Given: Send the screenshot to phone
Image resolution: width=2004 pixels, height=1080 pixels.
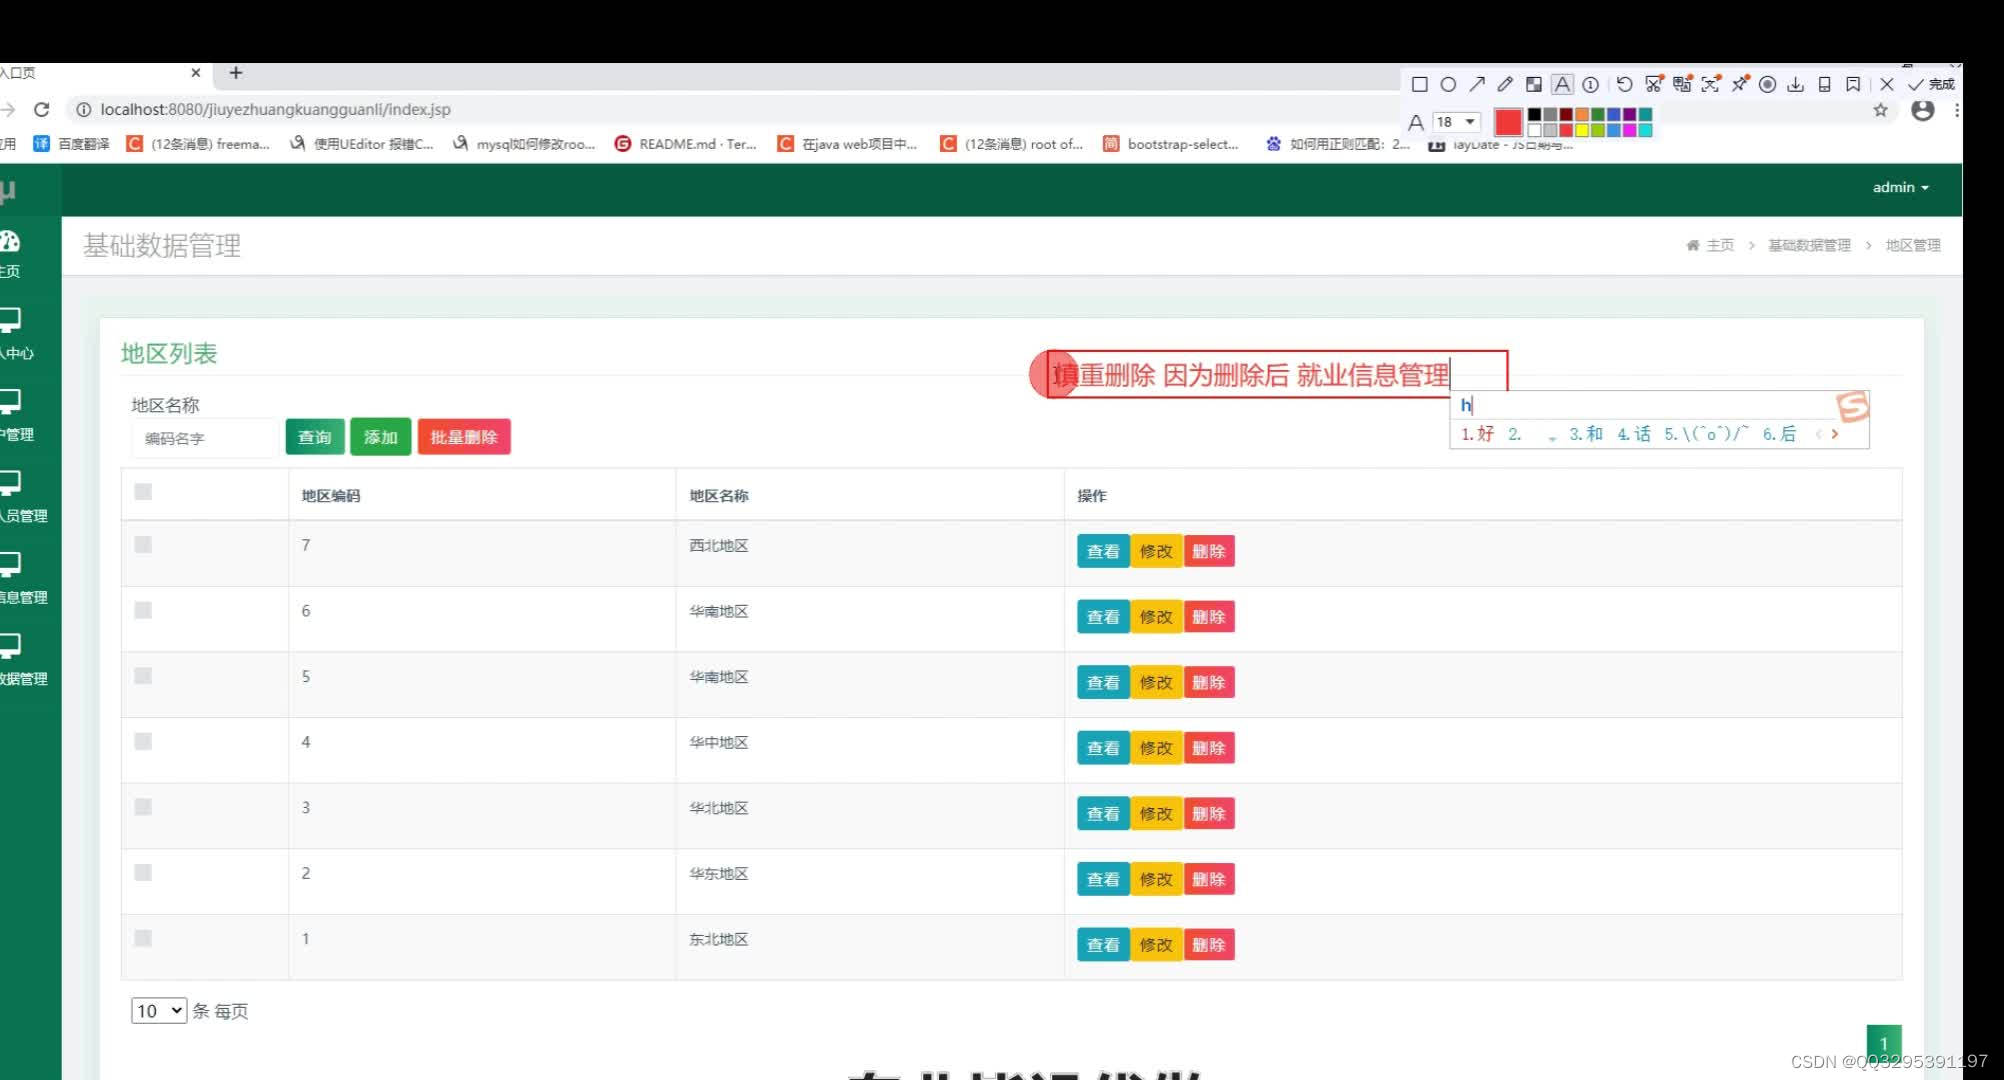Looking at the screenshot, I should (1825, 84).
